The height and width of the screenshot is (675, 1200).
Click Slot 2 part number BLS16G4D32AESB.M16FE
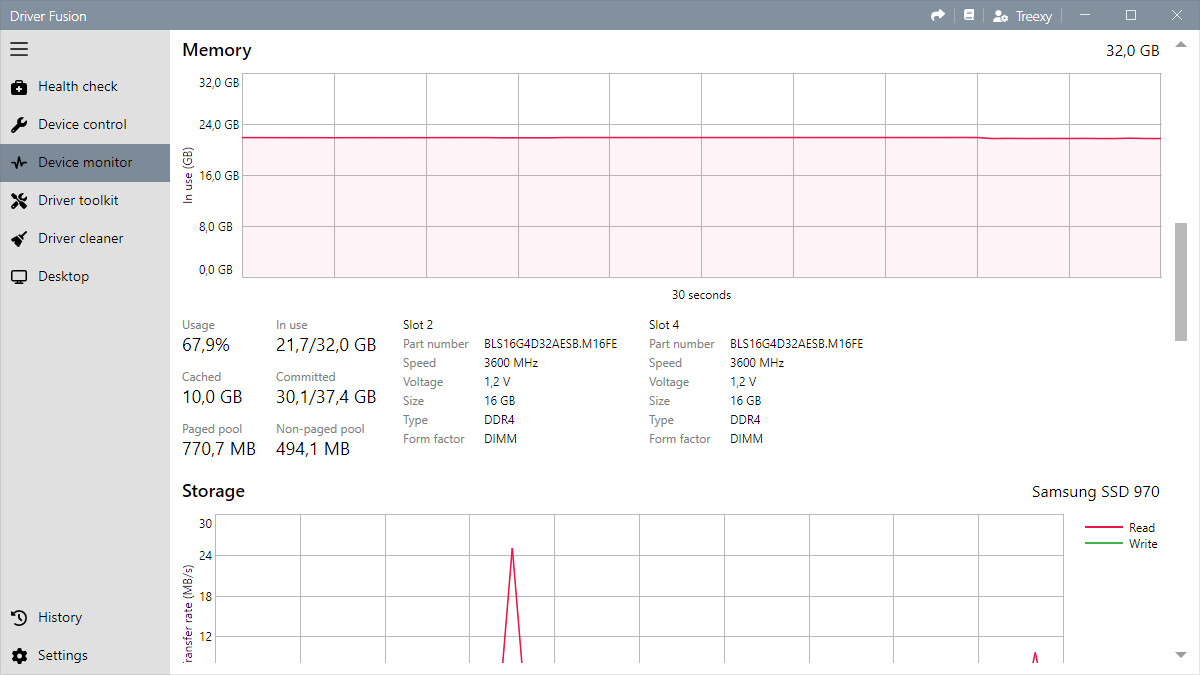coord(551,344)
